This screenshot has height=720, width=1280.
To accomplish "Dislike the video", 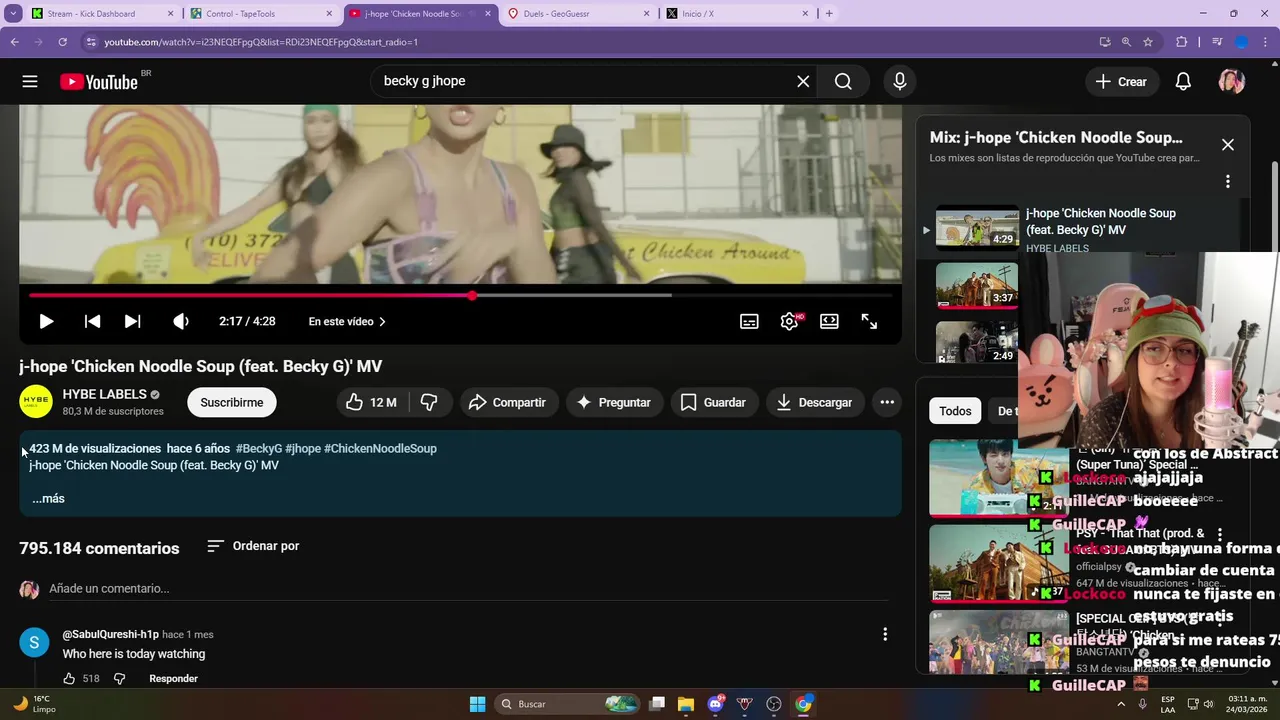I will [429, 402].
